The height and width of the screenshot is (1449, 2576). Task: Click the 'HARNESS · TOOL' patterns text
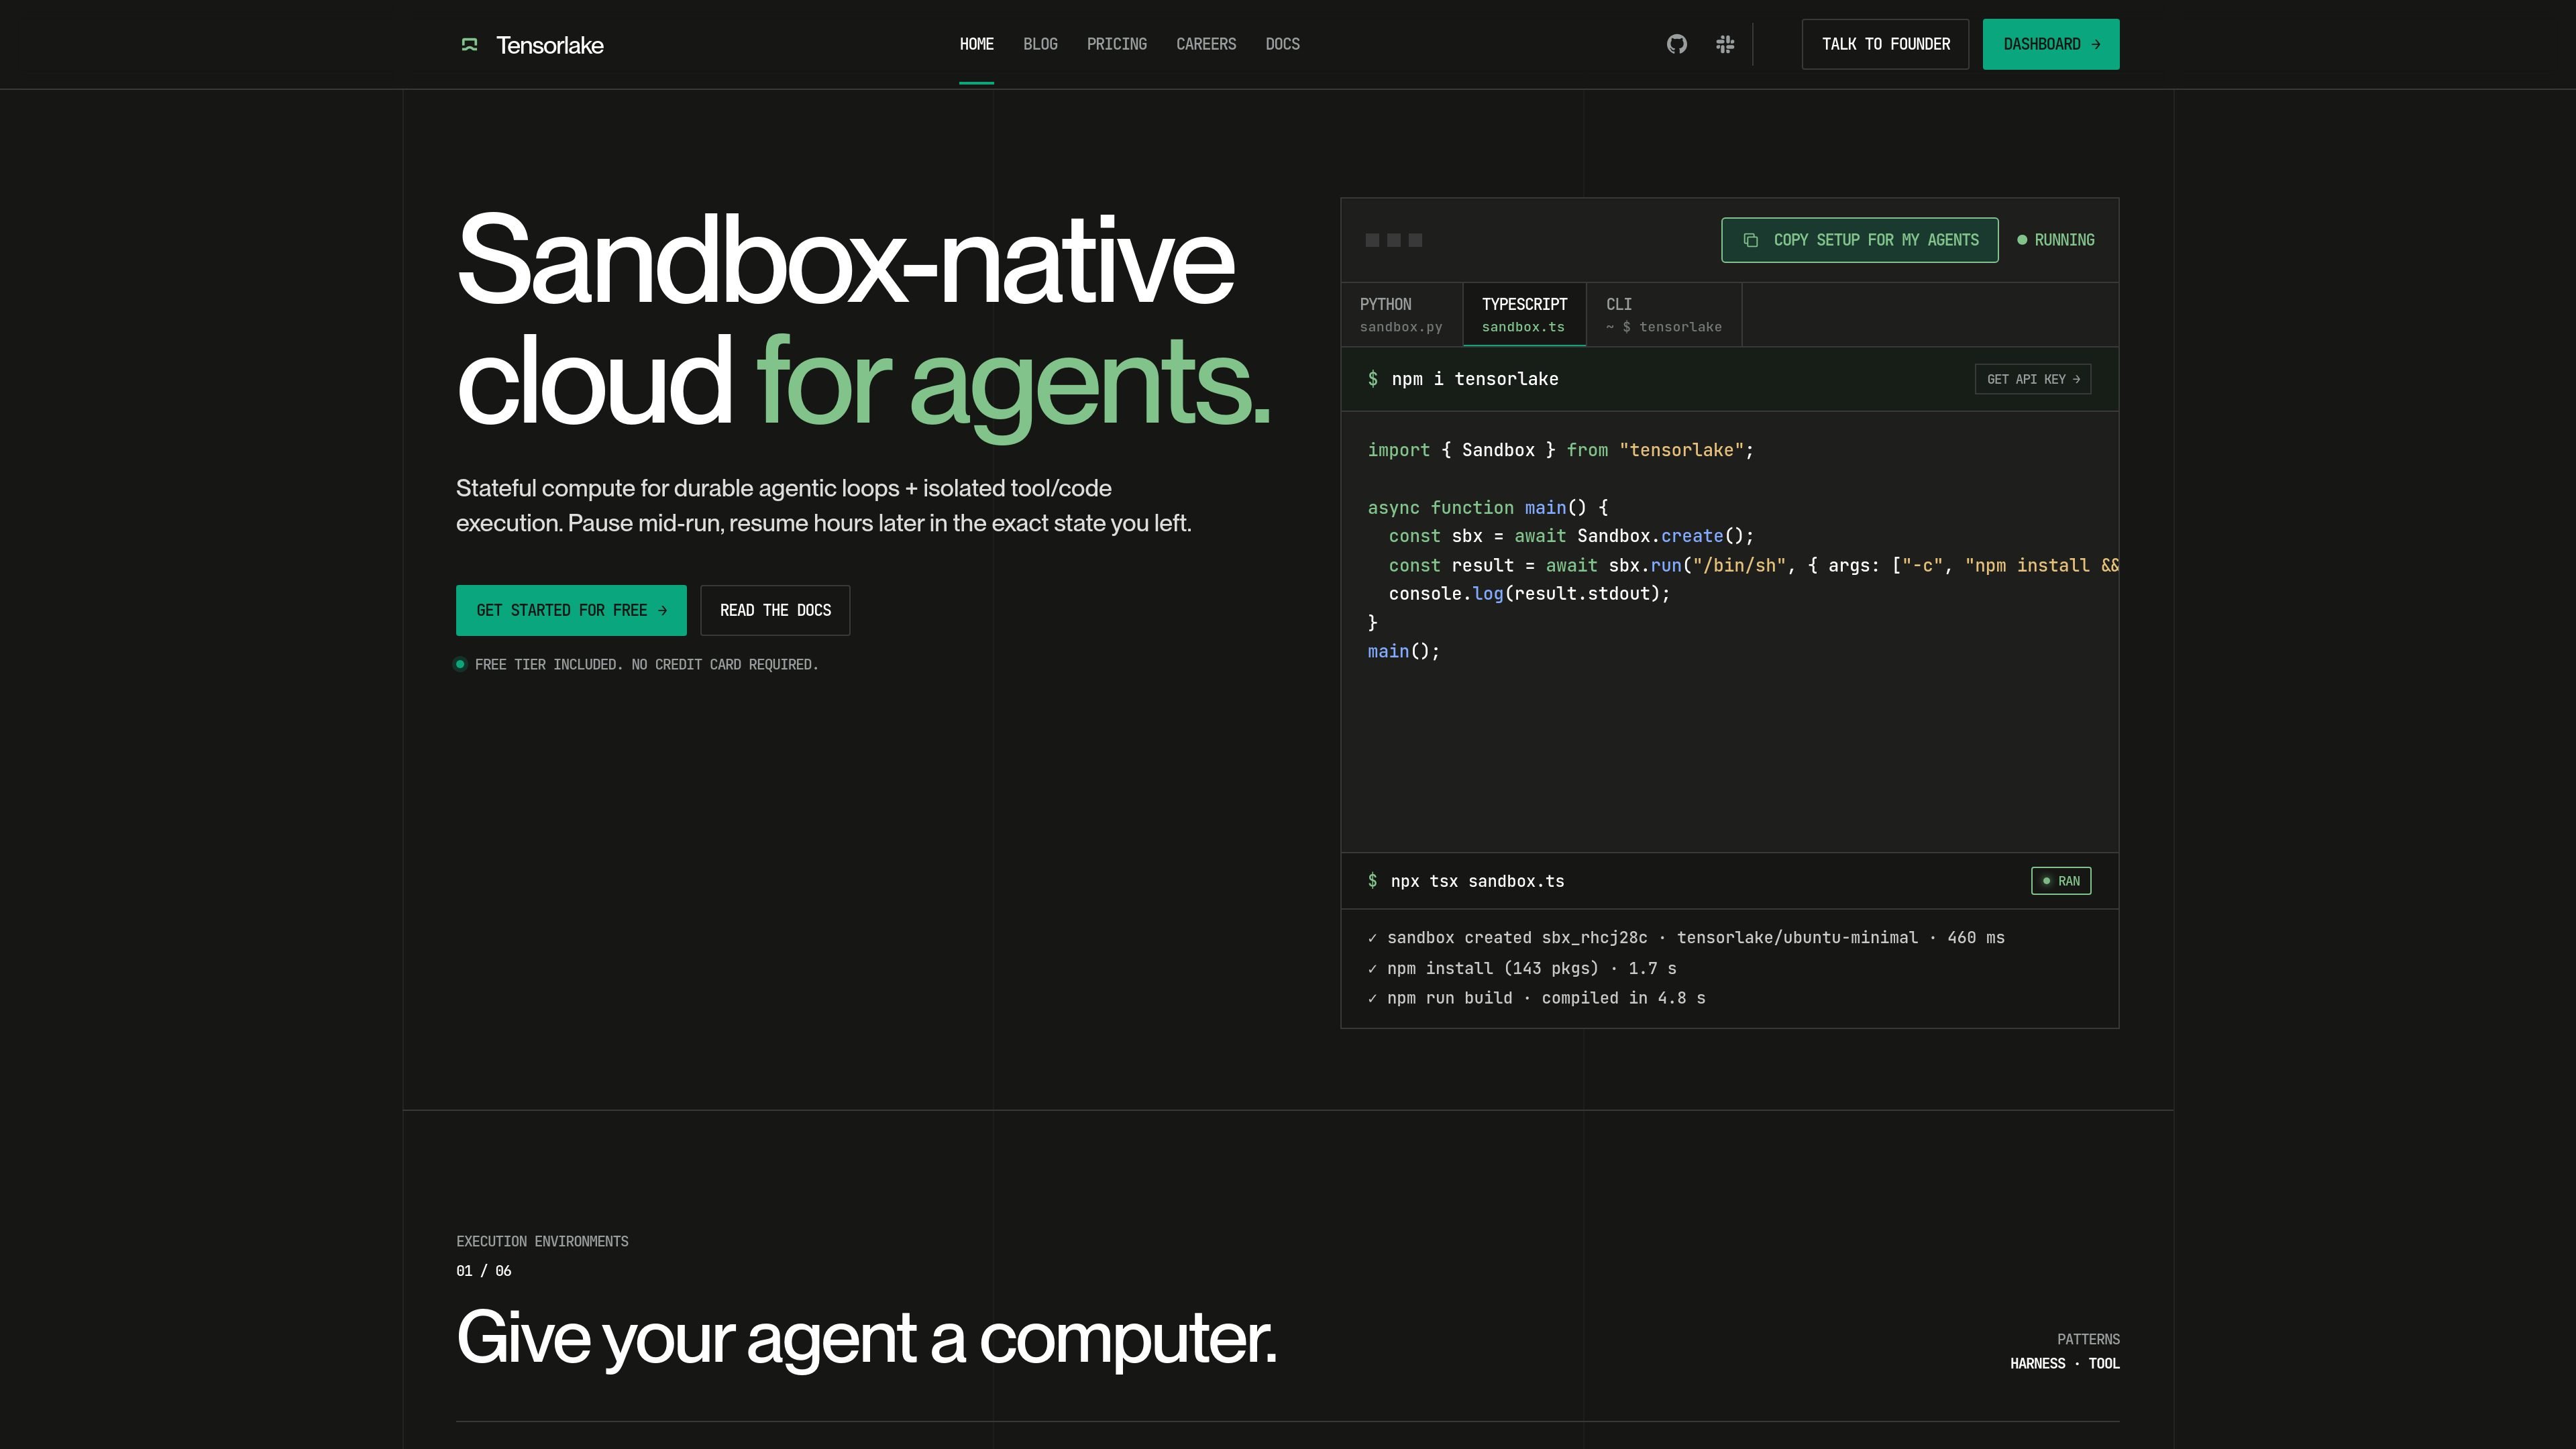tap(2065, 1364)
